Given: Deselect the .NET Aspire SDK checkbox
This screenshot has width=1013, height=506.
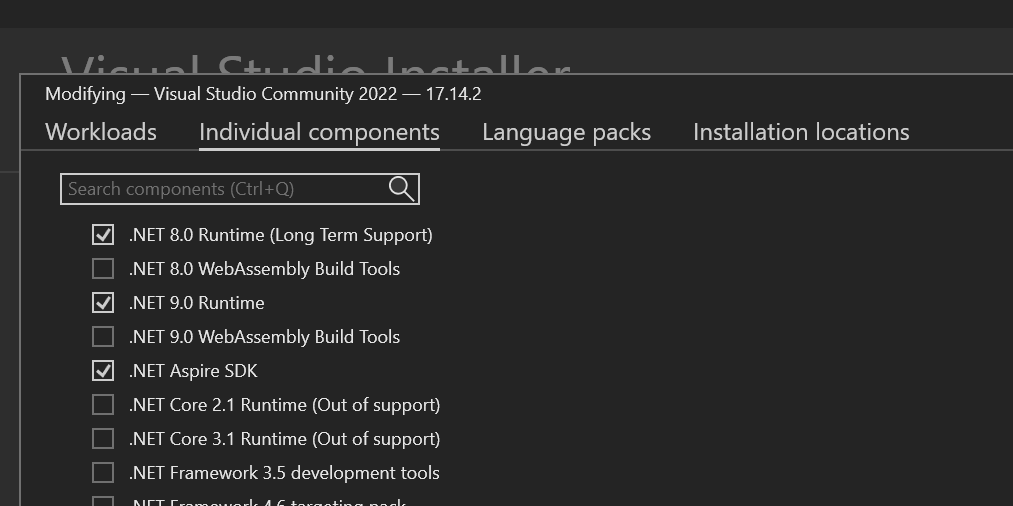Looking at the screenshot, I should pyautogui.click(x=103, y=371).
